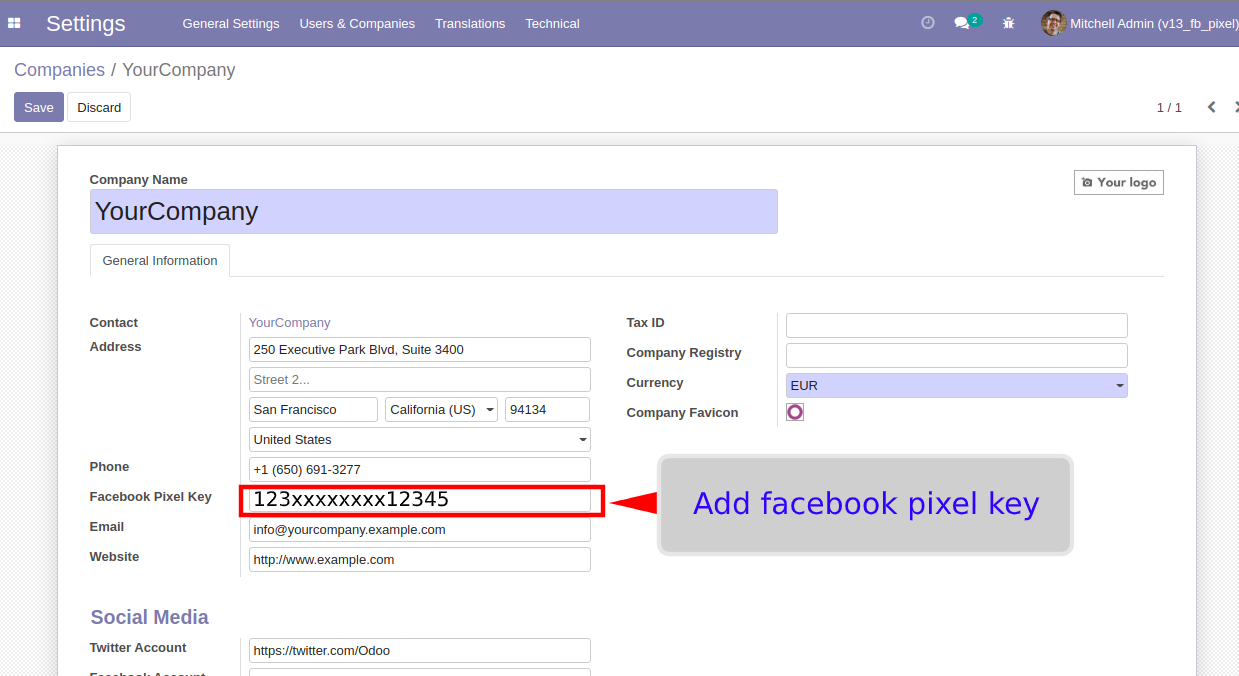1239x676 pixels.
Task: Click the Social Media section heading
Action: pyautogui.click(x=150, y=617)
